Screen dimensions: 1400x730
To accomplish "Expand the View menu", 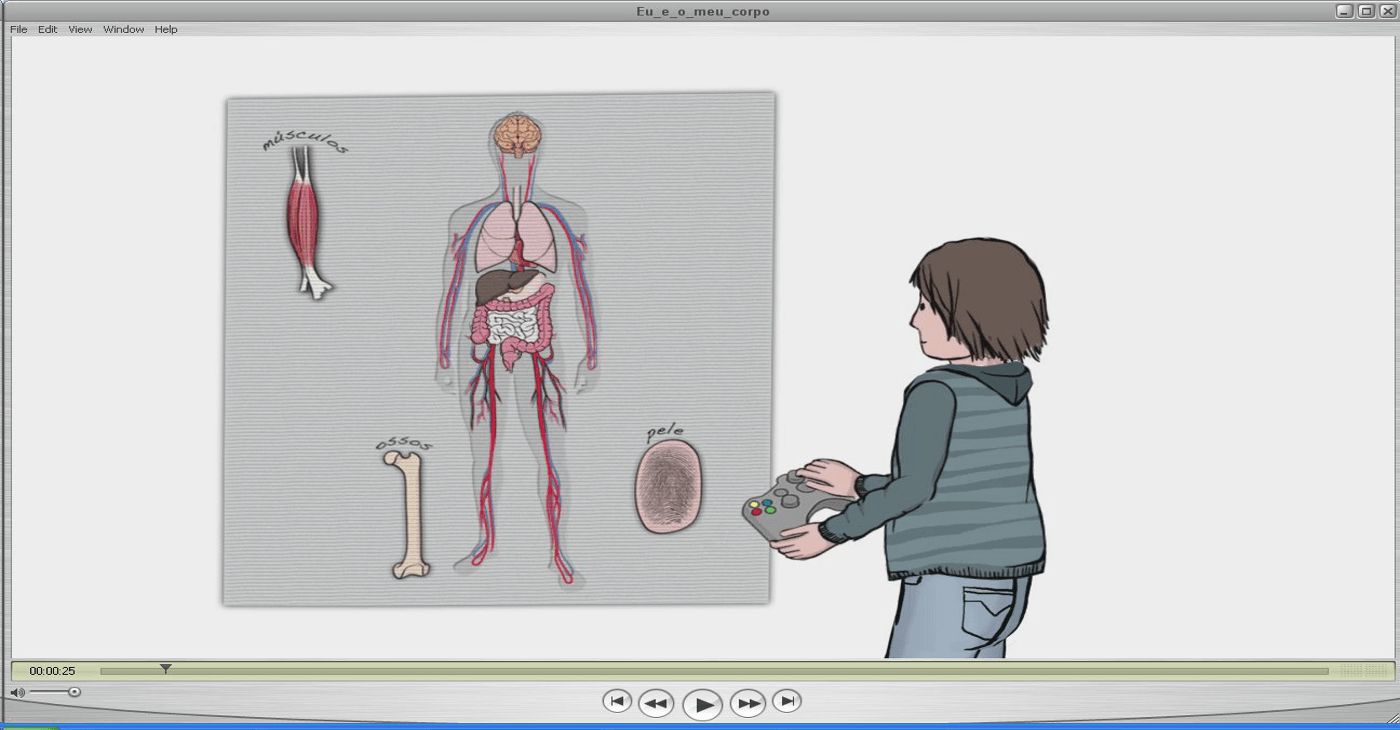I will 80,30.
